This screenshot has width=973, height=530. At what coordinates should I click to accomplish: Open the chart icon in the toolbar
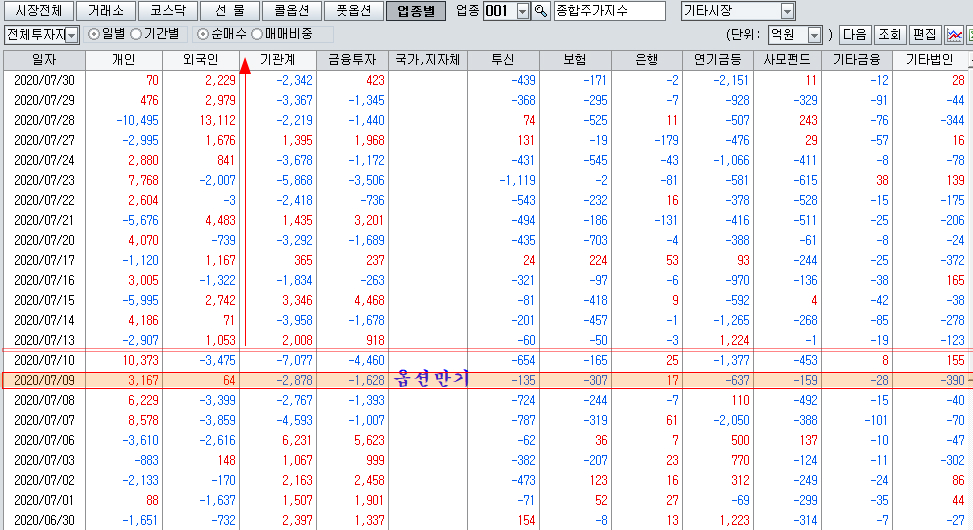(954, 35)
